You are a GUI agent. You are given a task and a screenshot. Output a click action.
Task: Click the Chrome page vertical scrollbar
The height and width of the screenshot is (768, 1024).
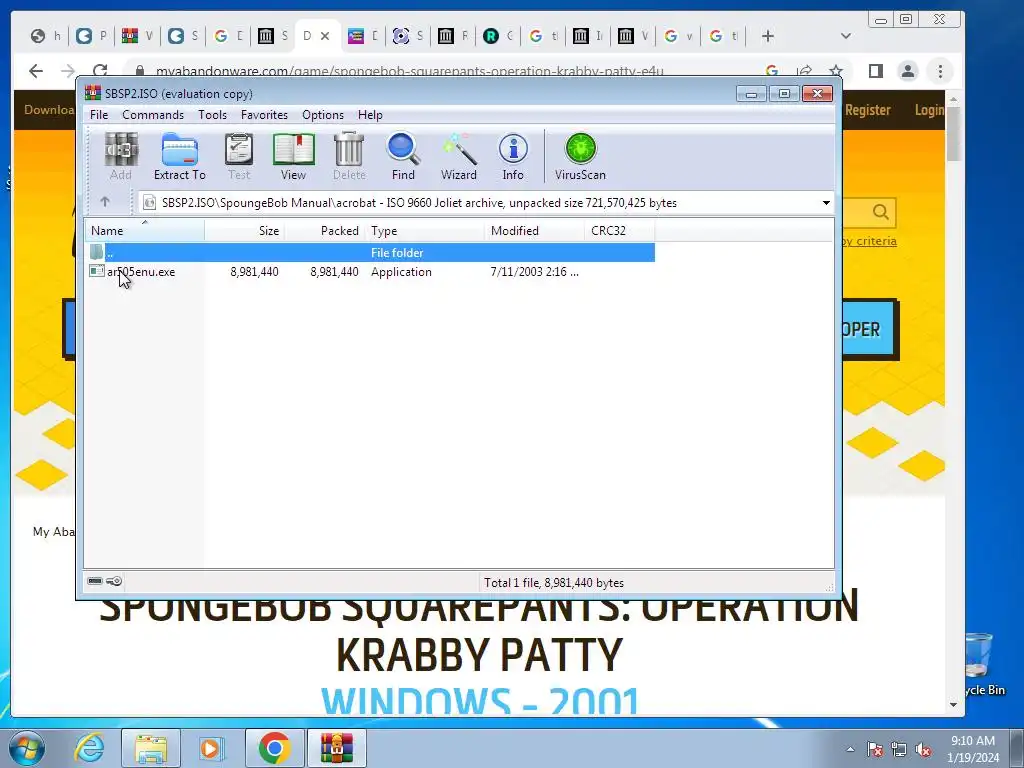(953, 133)
